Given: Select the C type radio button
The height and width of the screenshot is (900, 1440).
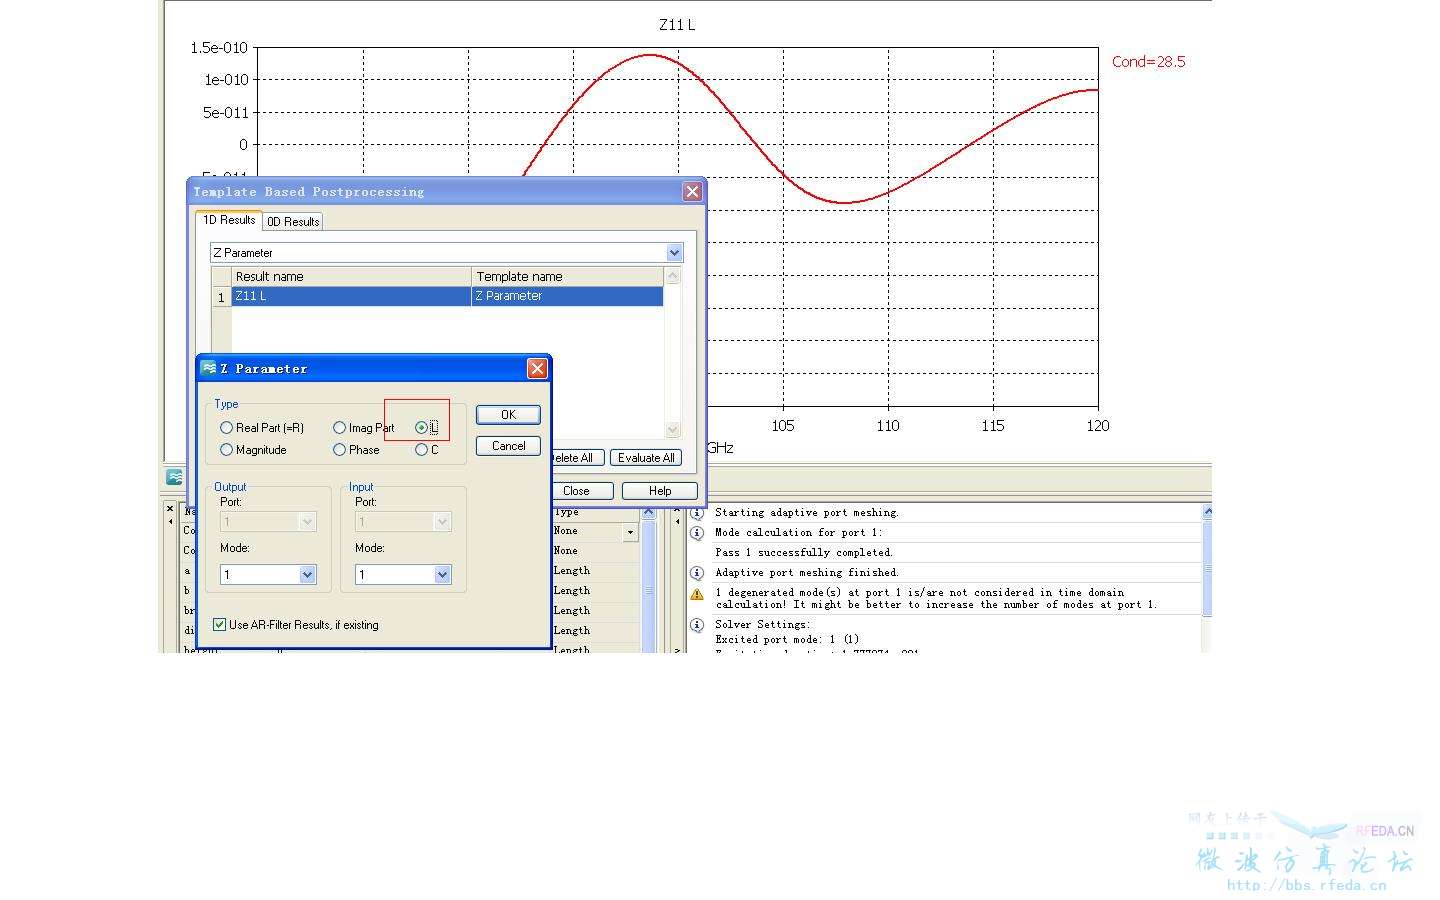Looking at the screenshot, I should (422, 450).
